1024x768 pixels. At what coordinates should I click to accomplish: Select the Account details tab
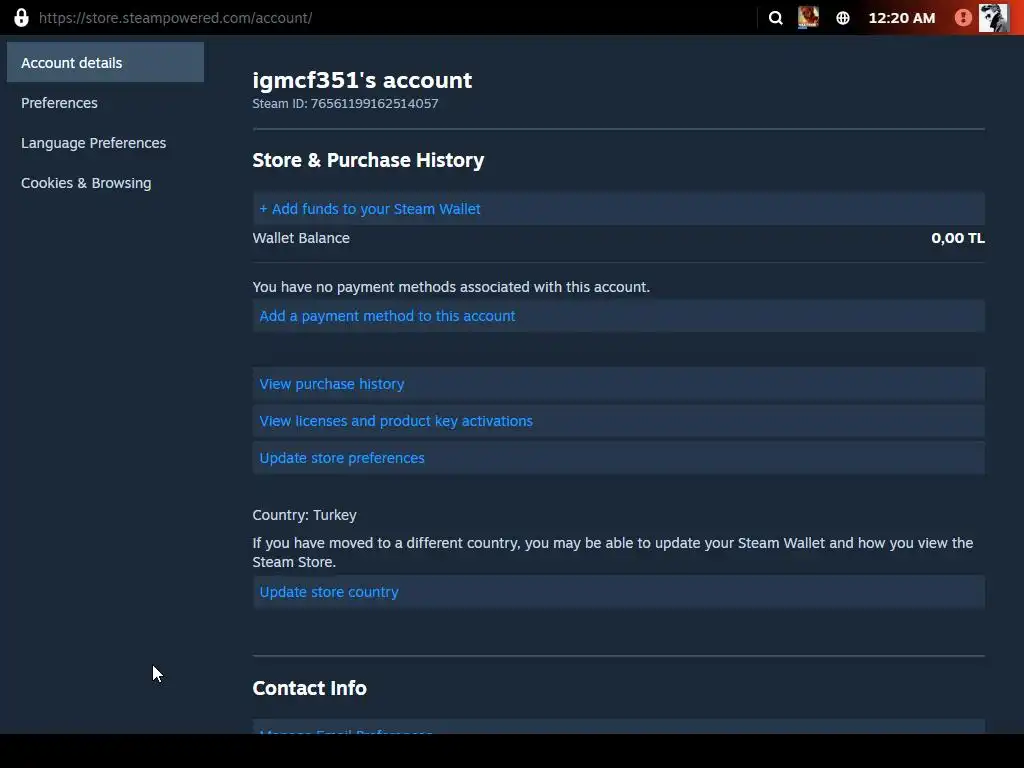click(x=105, y=63)
